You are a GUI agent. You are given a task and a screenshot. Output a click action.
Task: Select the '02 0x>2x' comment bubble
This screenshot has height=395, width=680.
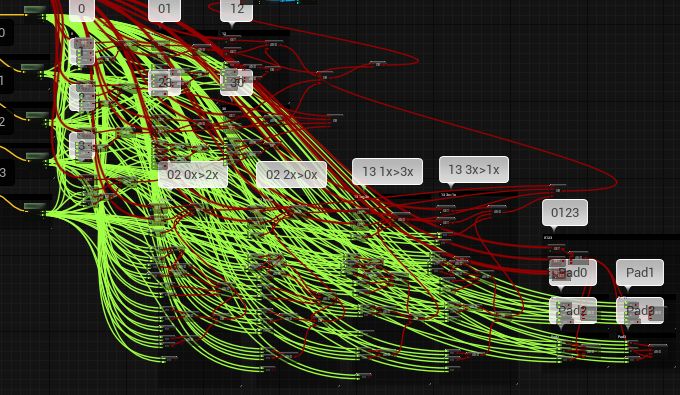193,174
